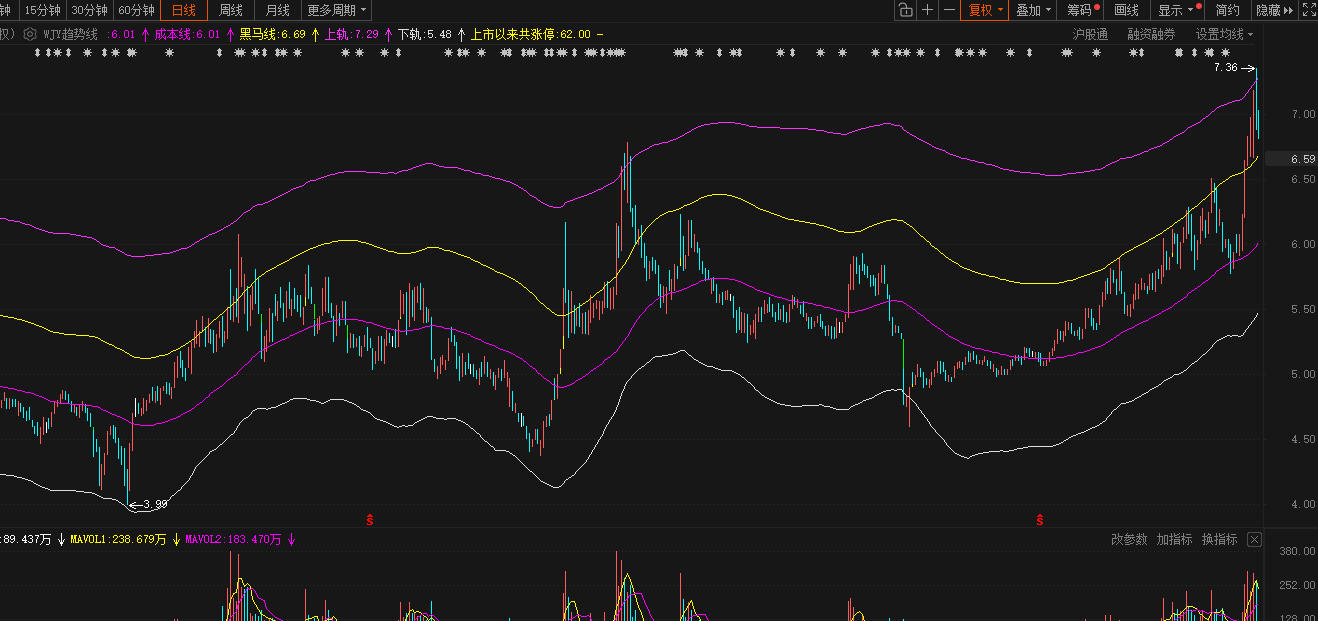Switch chart to 60分钟 period
This screenshot has width=1318, height=621.
click(x=136, y=10)
